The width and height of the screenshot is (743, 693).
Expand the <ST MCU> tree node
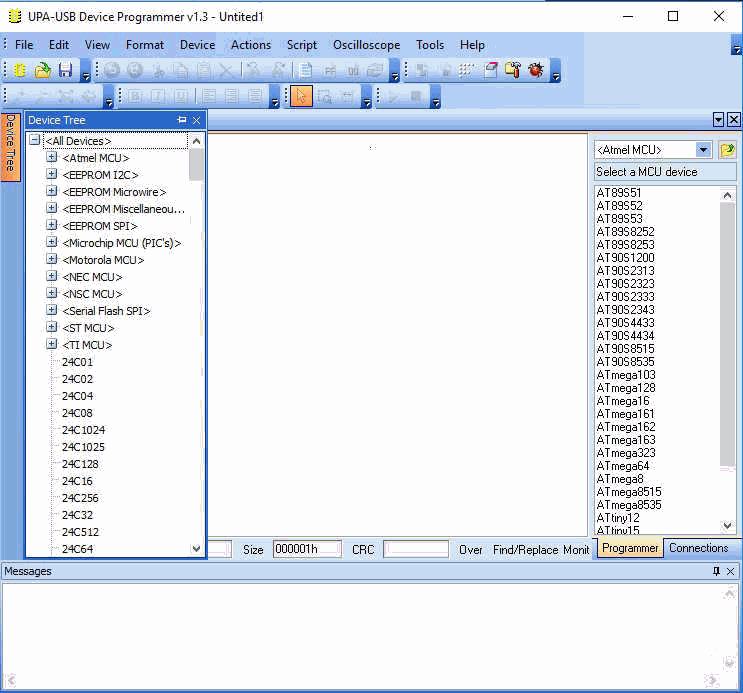[52, 327]
